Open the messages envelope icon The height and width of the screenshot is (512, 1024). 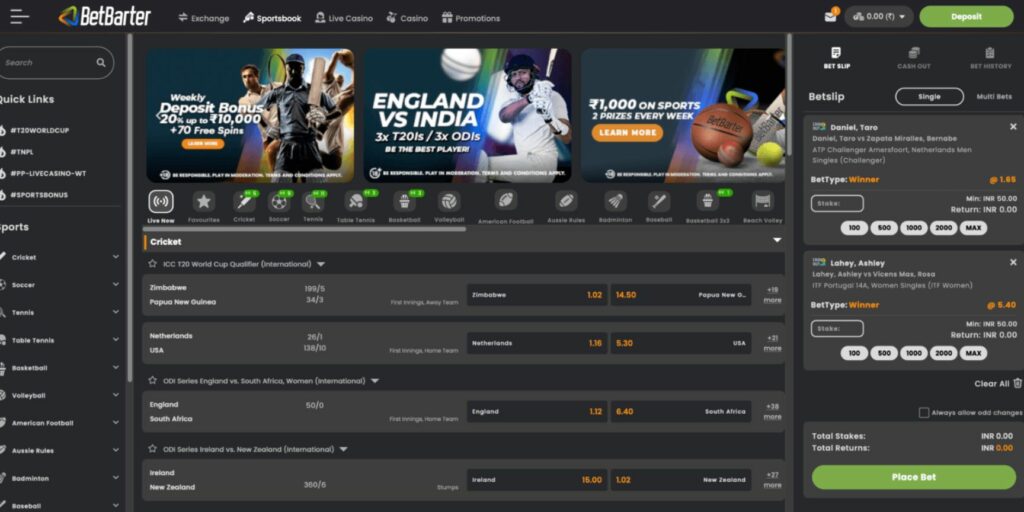[x=830, y=17]
